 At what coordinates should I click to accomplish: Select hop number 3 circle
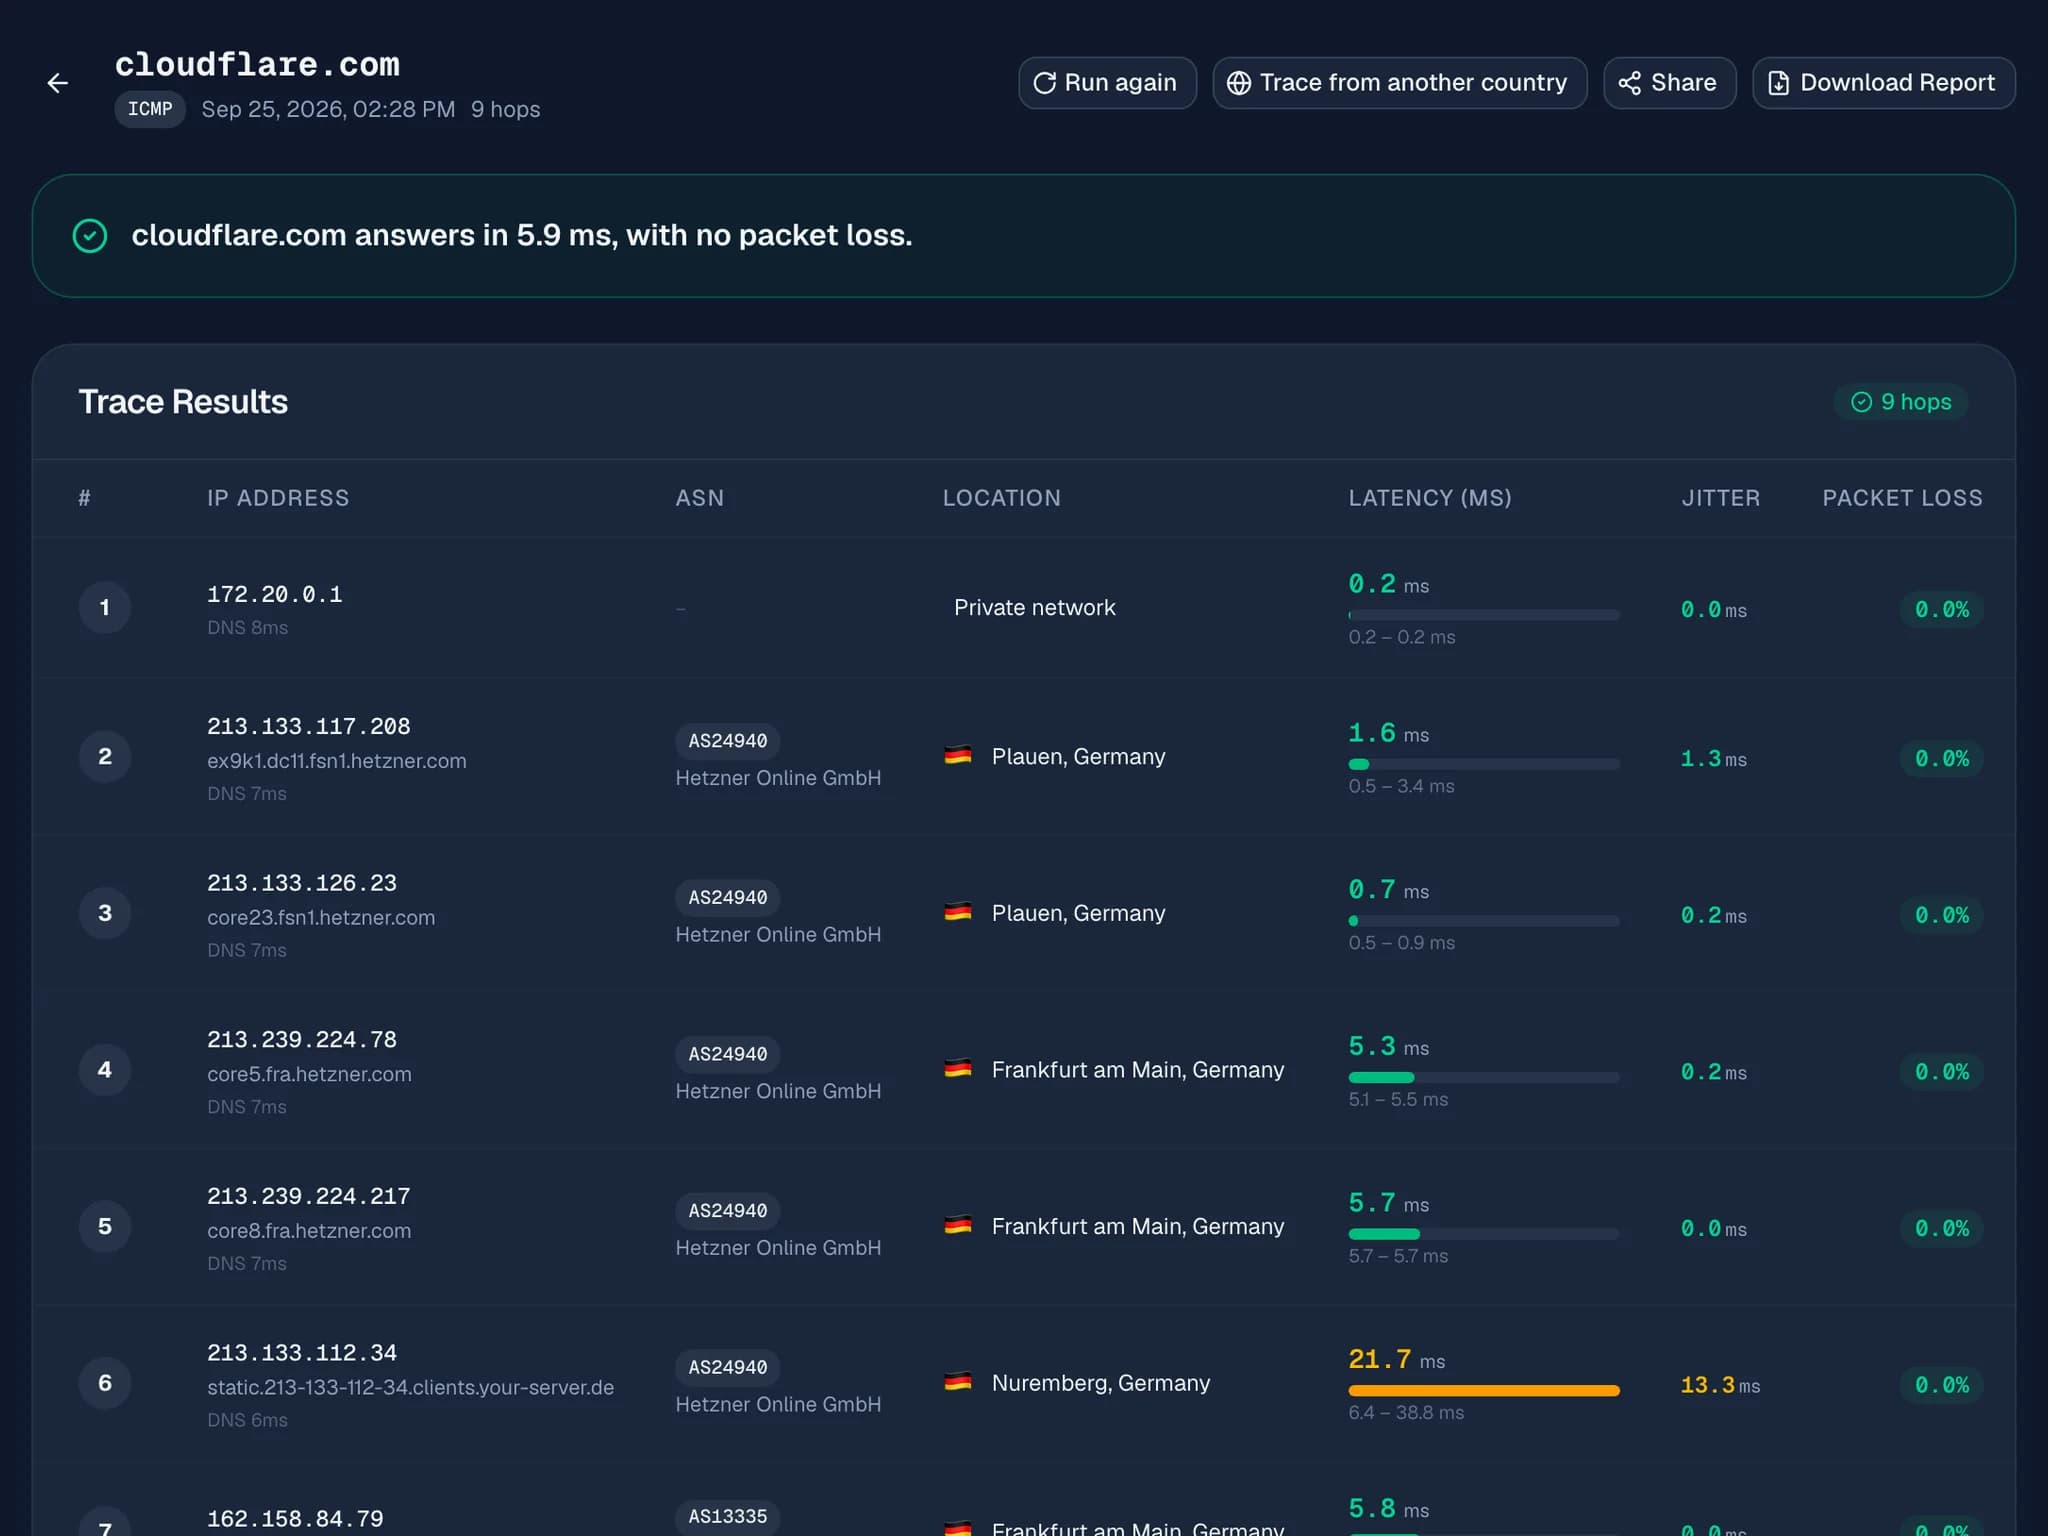105,913
